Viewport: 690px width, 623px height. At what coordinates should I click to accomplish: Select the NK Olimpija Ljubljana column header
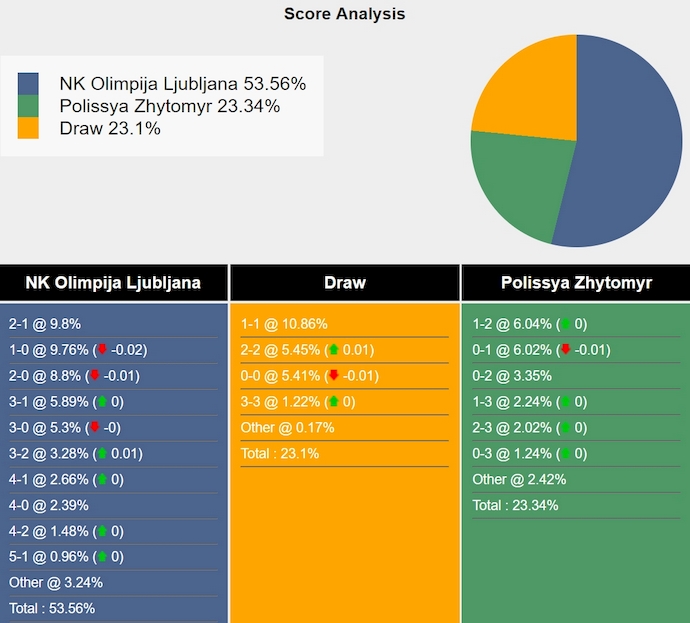coord(113,283)
